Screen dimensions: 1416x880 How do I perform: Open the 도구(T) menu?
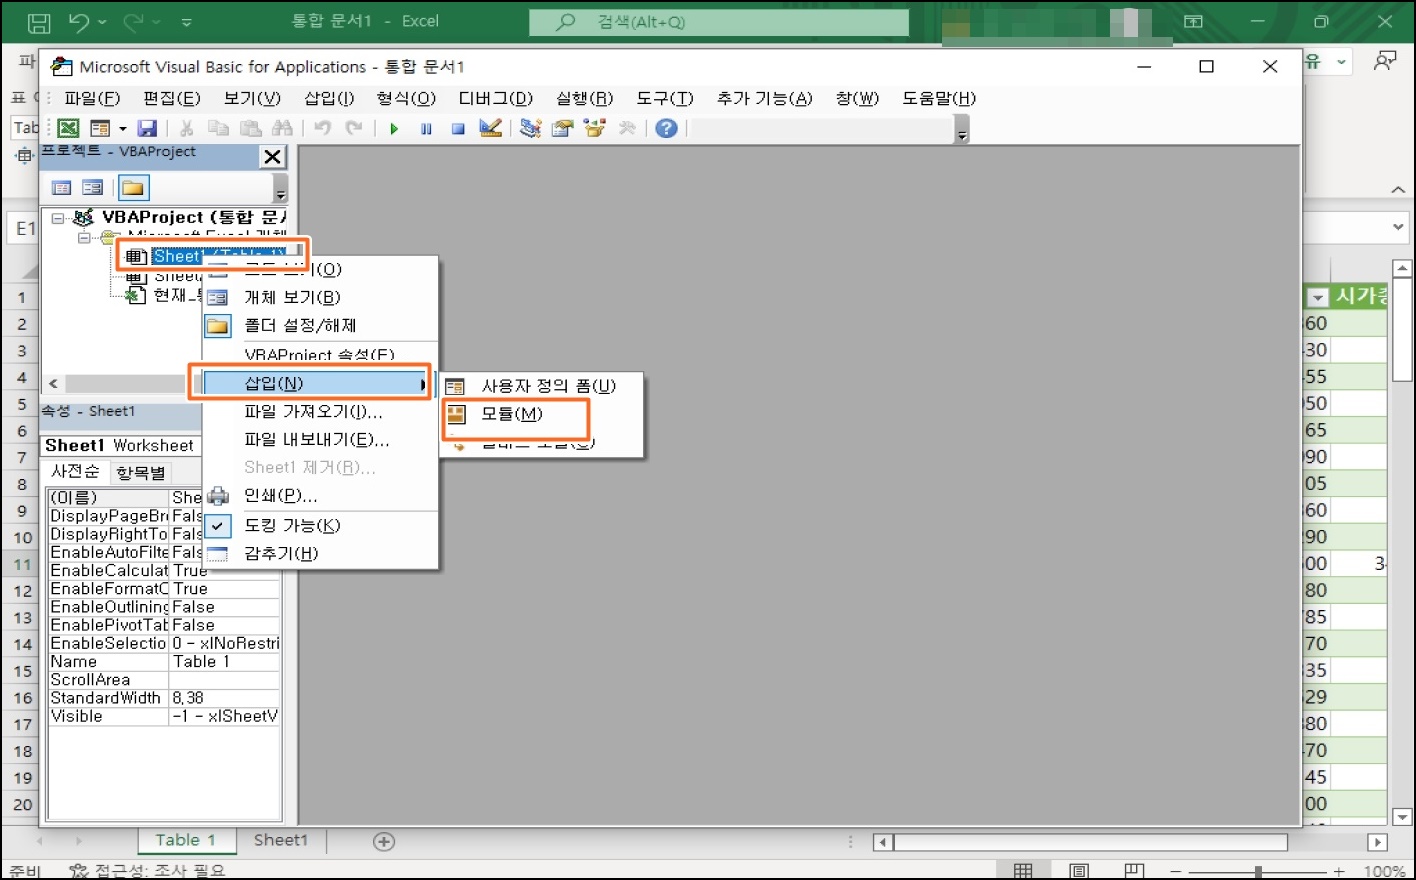665,98
